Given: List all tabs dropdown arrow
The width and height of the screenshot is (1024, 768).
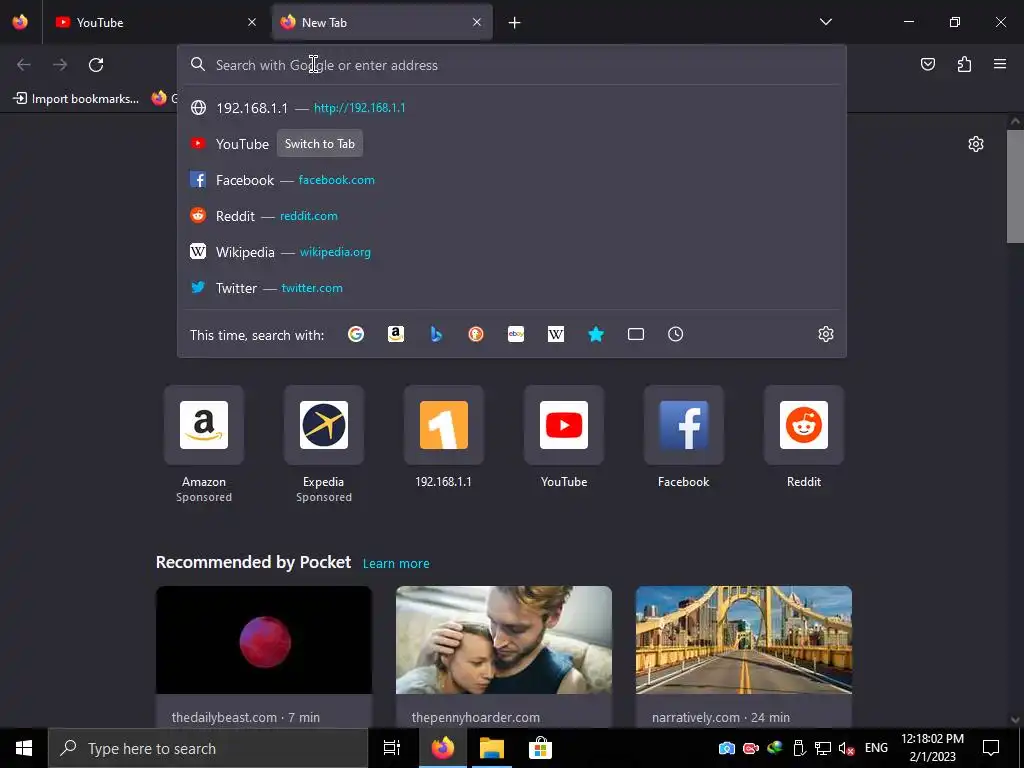Looking at the screenshot, I should [x=826, y=22].
